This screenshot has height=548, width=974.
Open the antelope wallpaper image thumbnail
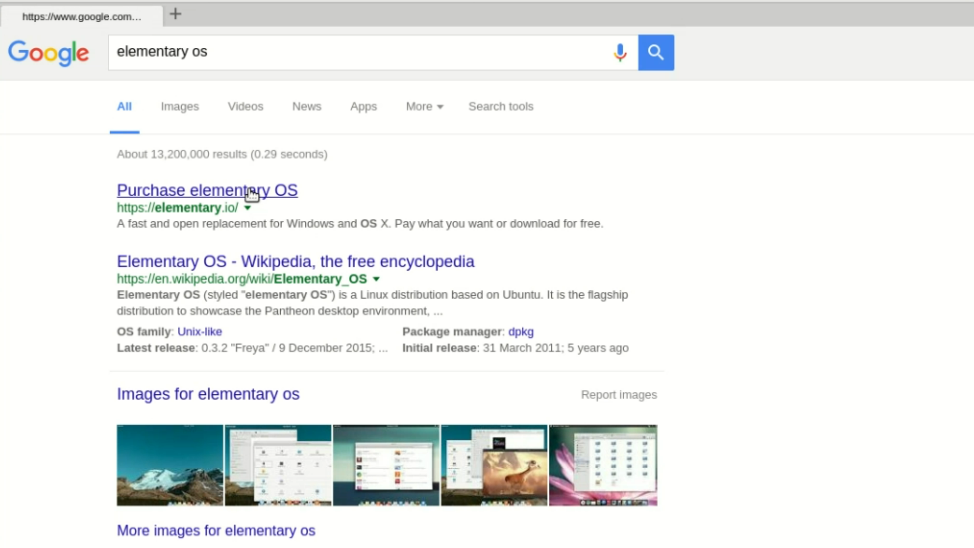click(x=494, y=465)
